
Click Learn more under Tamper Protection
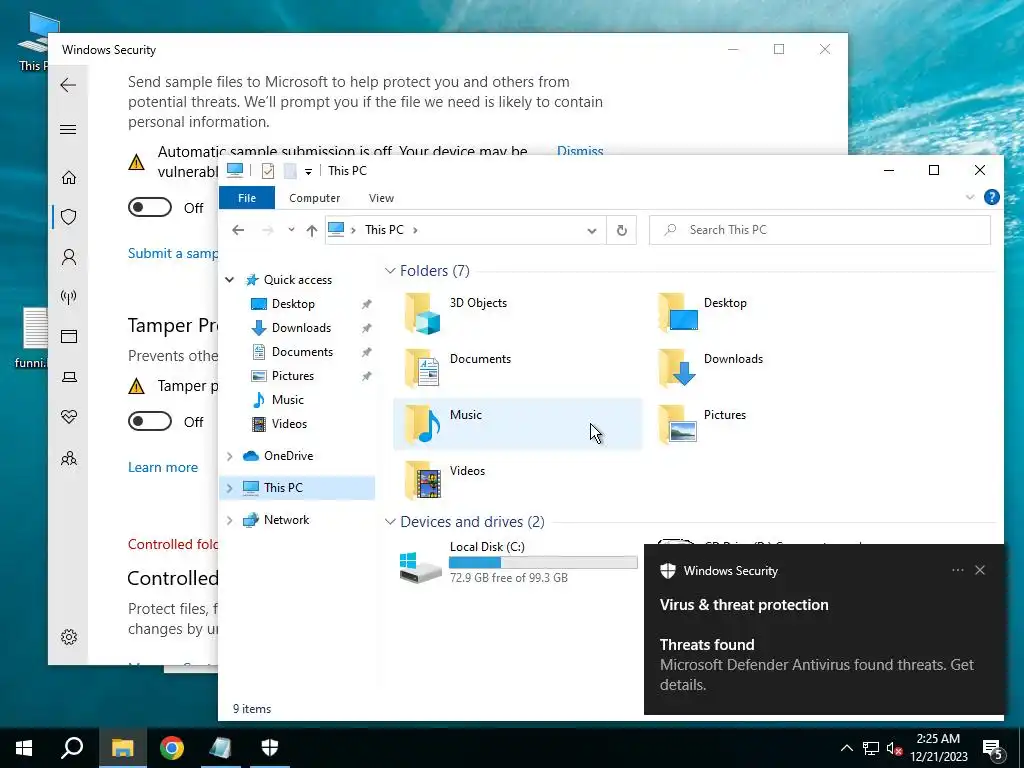(x=163, y=468)
